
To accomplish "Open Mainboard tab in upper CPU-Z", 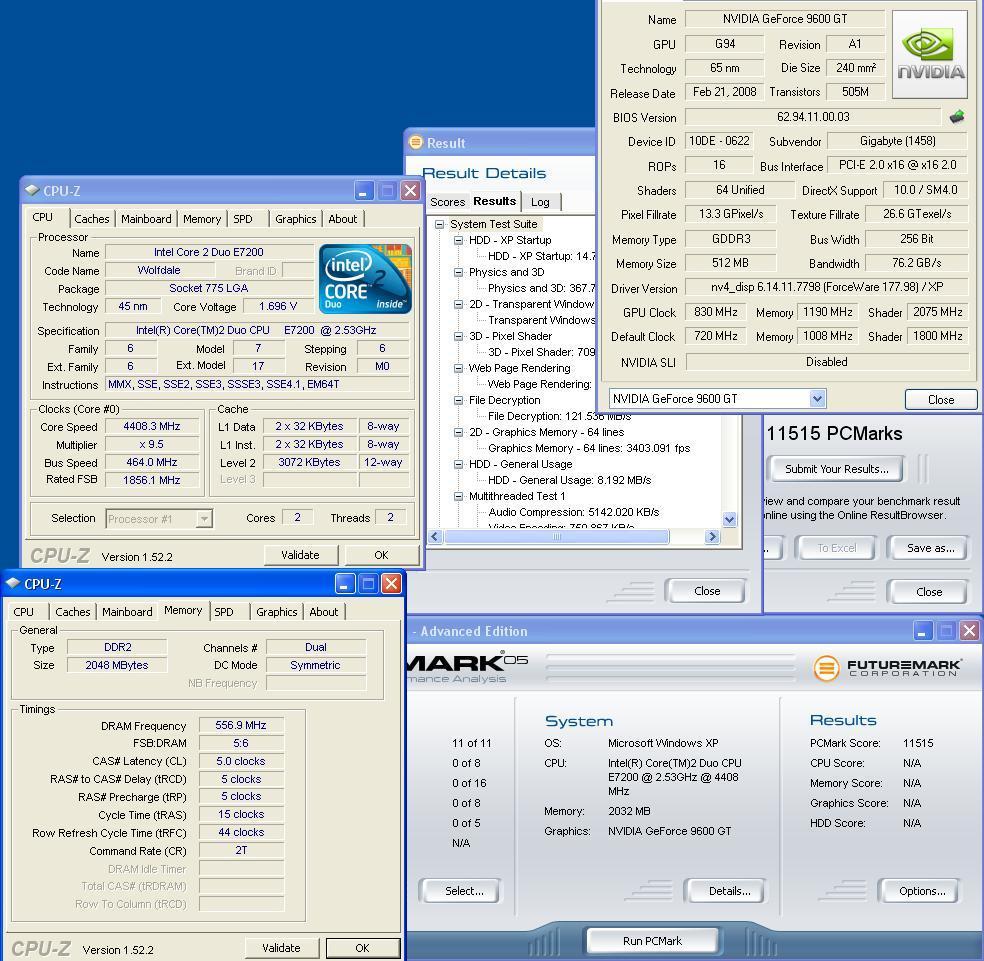I will tap(146, 219).
